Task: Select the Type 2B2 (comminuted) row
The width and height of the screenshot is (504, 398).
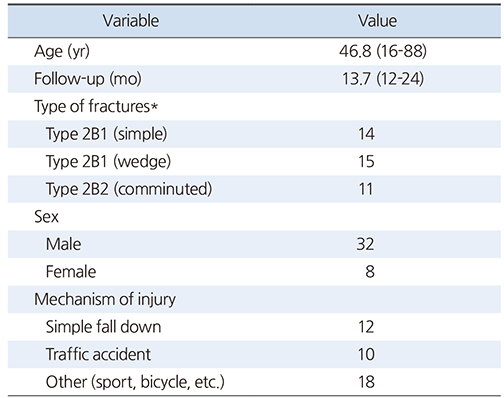Action: pyautogui.click(x=254, y=189)
